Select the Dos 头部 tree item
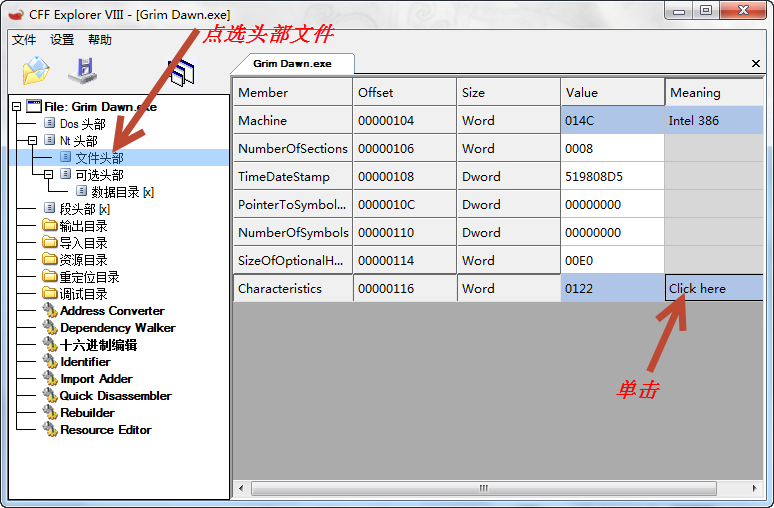Screen dimensions: 774x508 (x=82, y=124)
